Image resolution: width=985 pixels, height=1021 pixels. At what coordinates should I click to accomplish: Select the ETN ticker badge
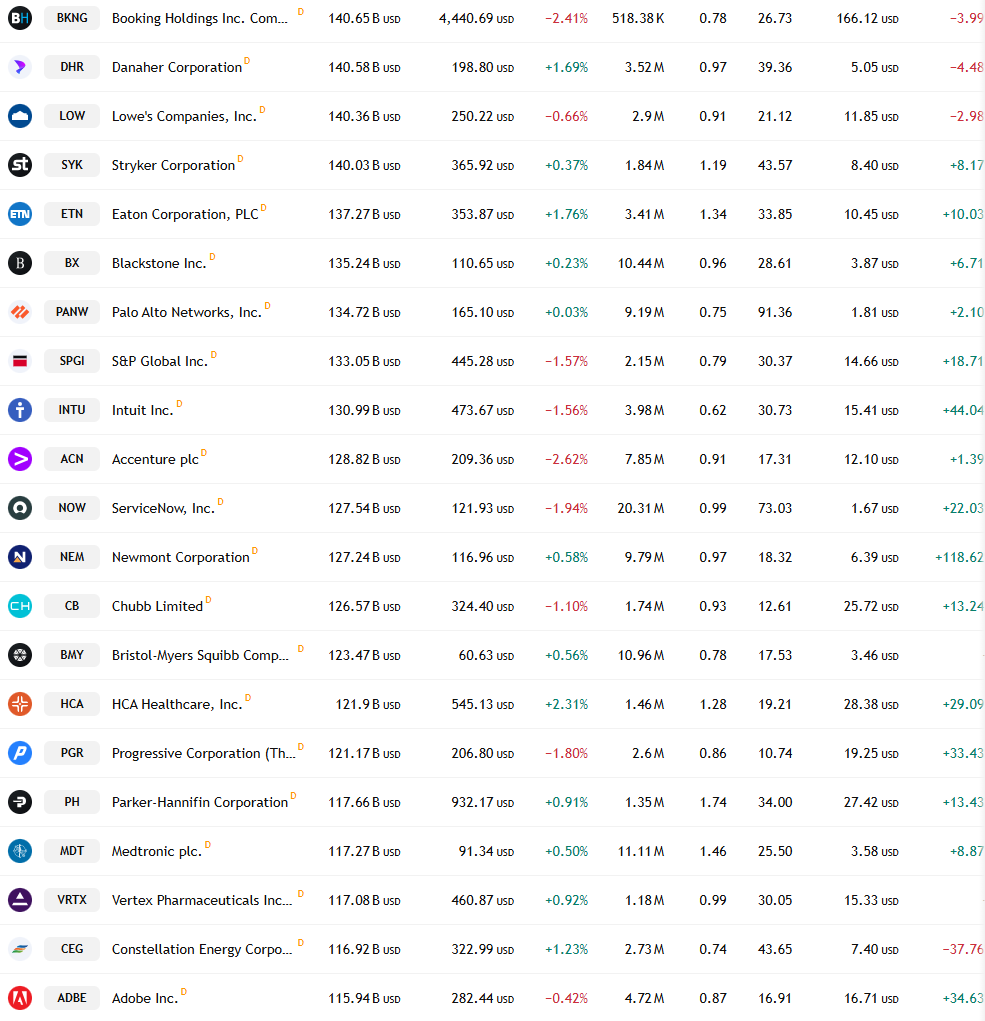[72, 214]
